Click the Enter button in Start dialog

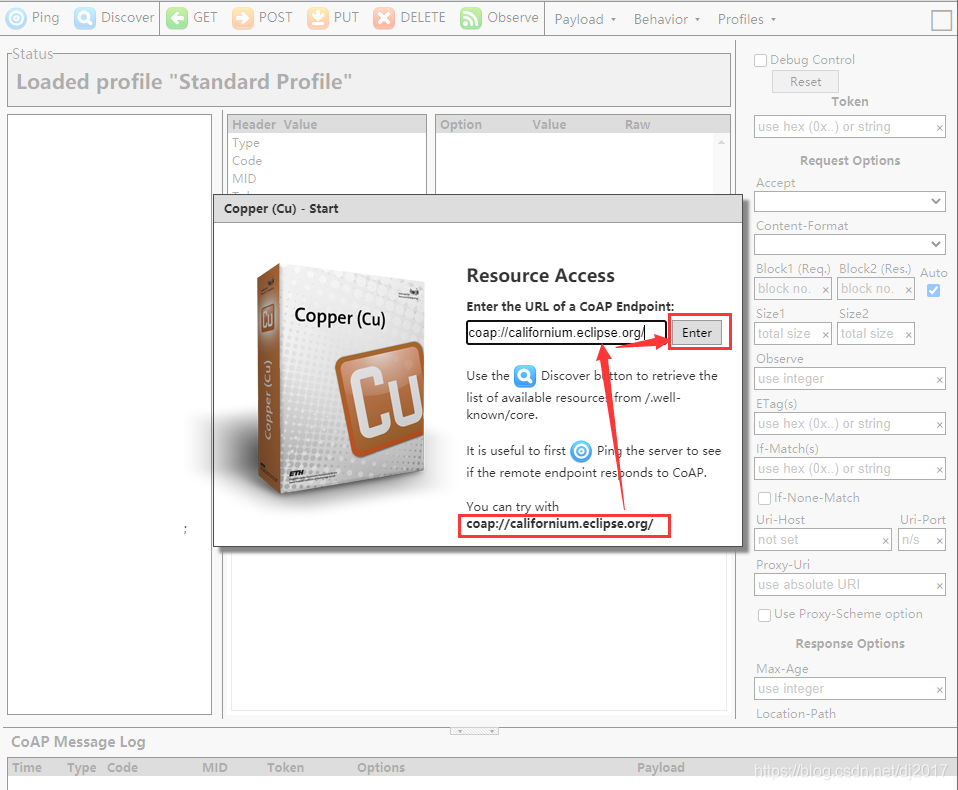[x=697, y=333]
